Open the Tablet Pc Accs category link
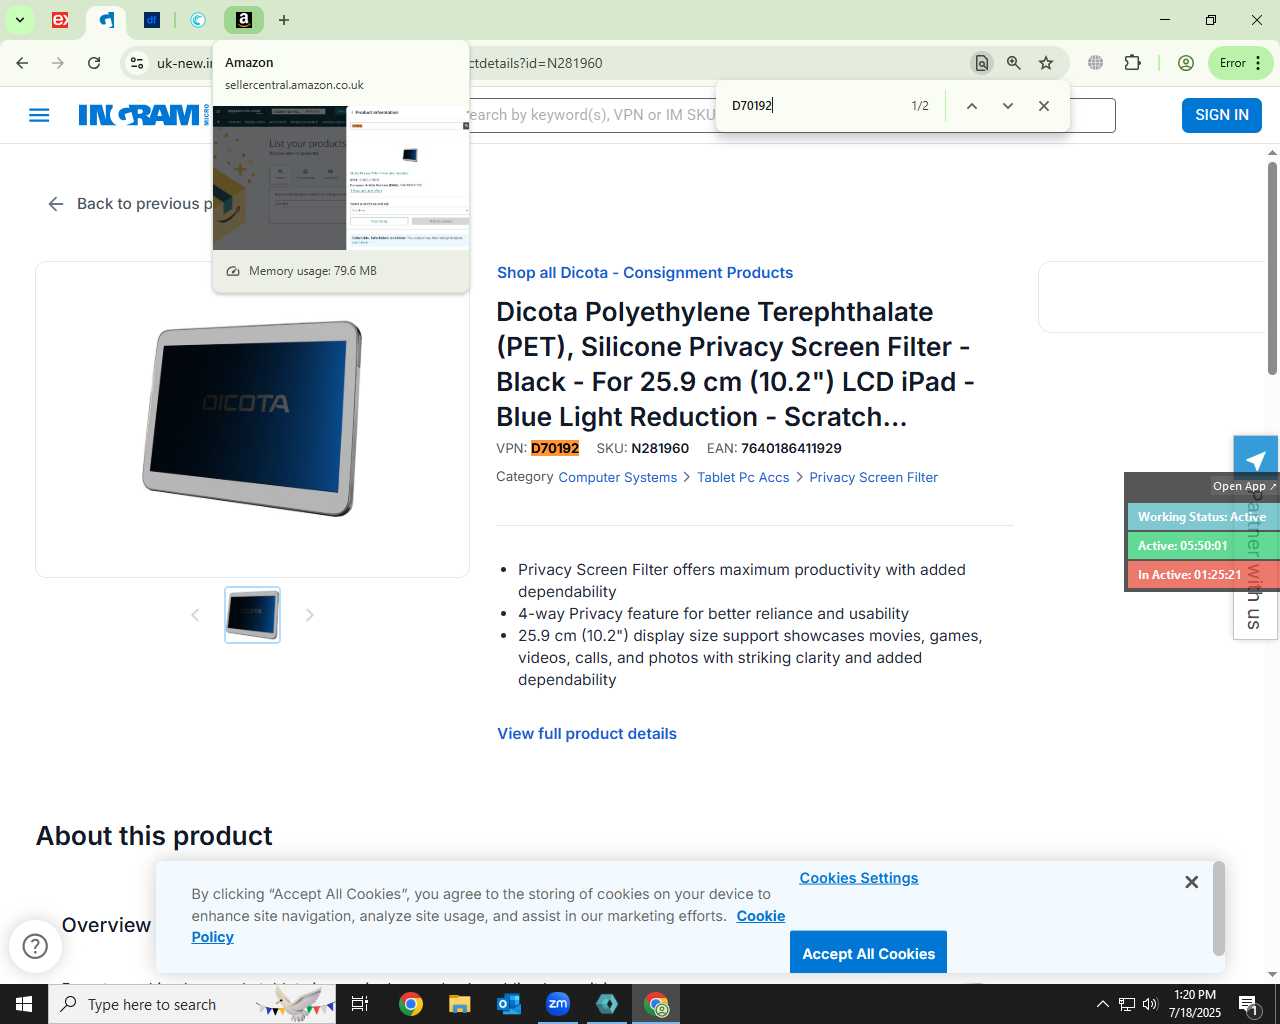 [743, 478]
